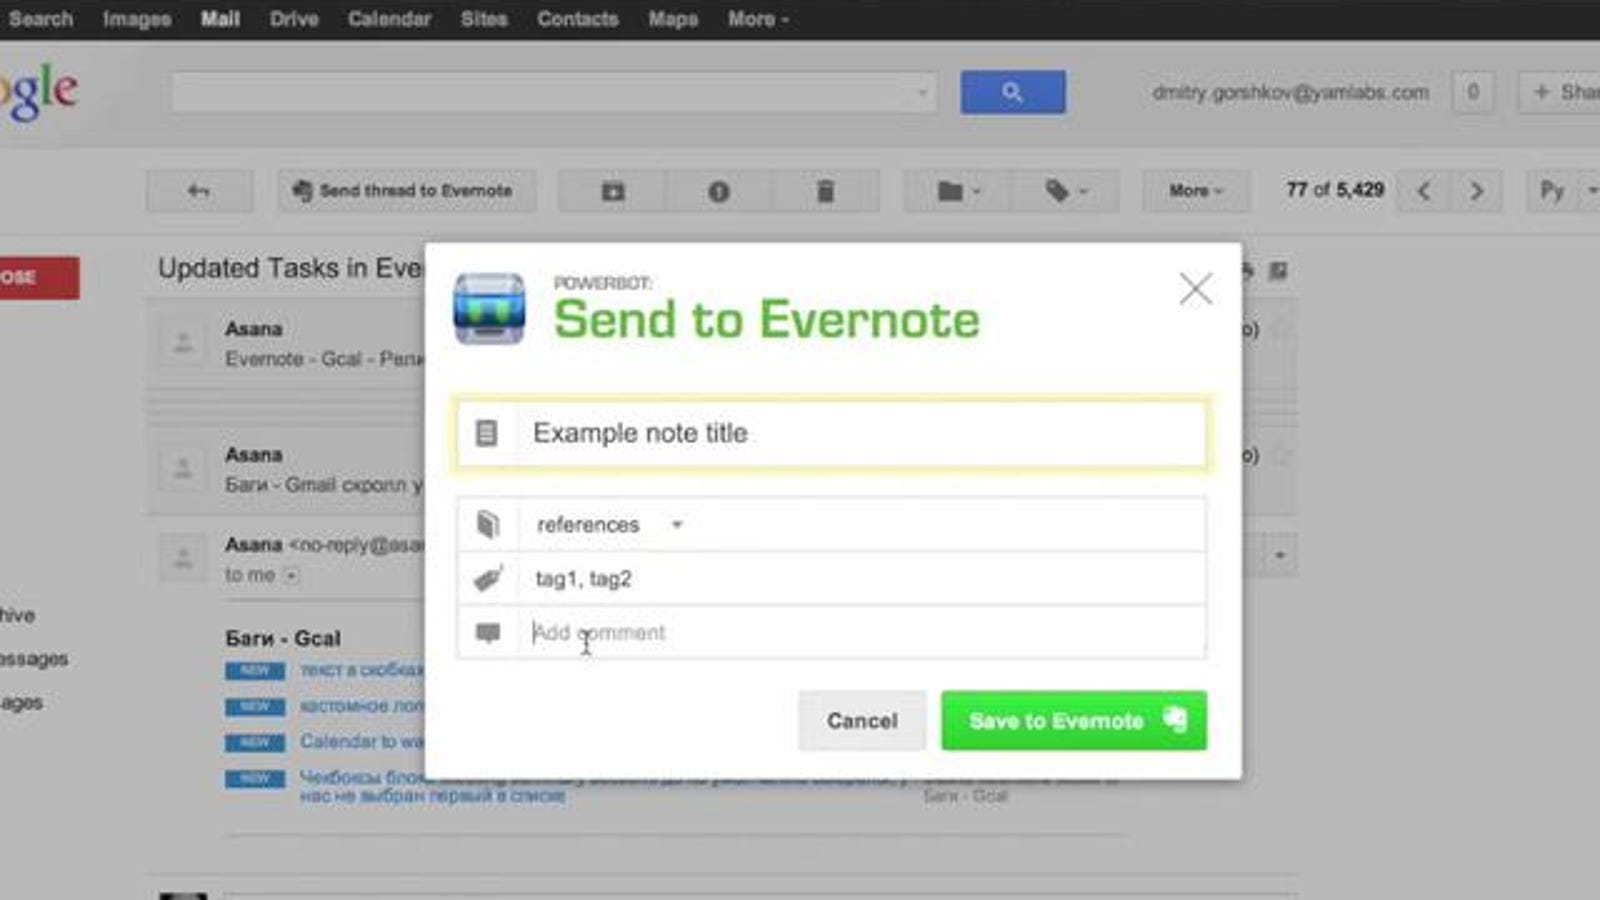Click the input language 'Ру' button

(1552, 191)
